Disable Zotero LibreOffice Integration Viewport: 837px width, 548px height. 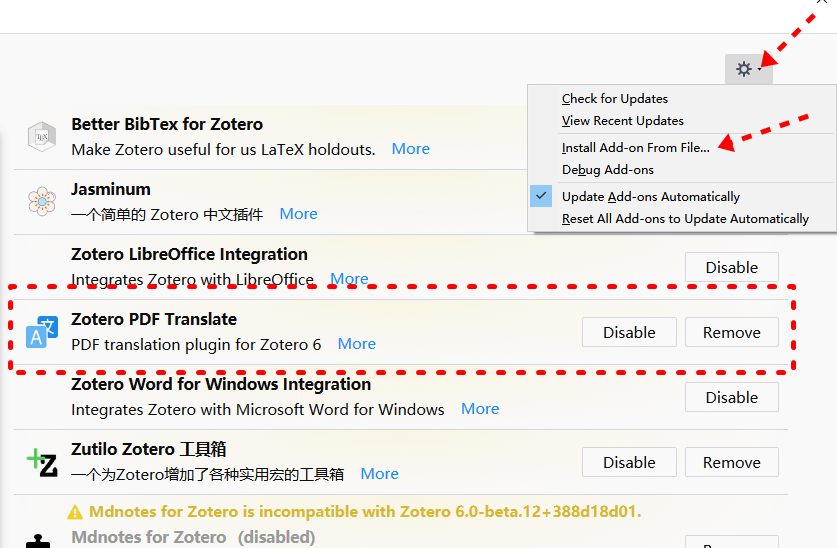pos(731,267)
